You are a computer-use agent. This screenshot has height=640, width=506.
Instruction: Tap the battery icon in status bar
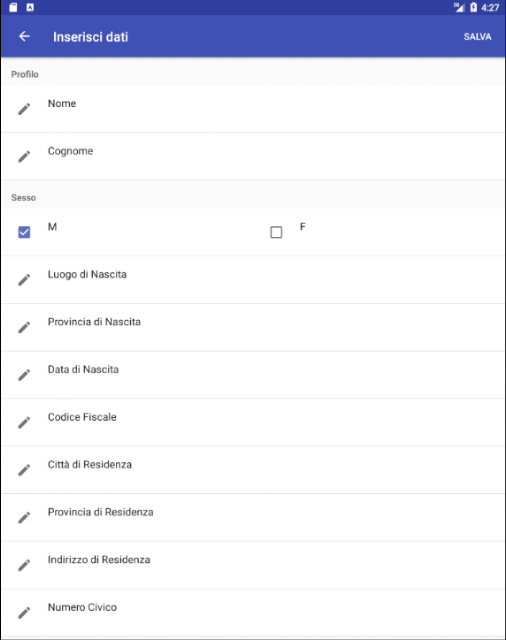click(x=473, y=7)
